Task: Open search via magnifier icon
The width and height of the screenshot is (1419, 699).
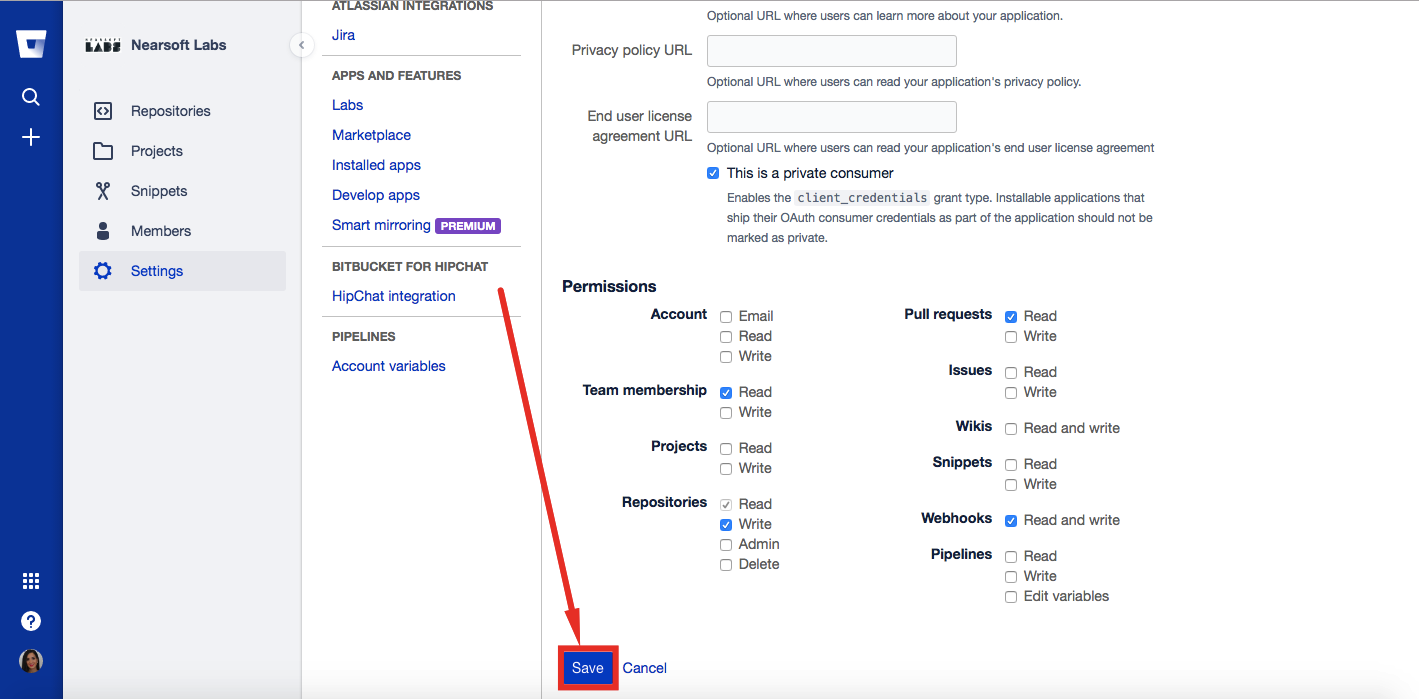Action: (31, 97)
